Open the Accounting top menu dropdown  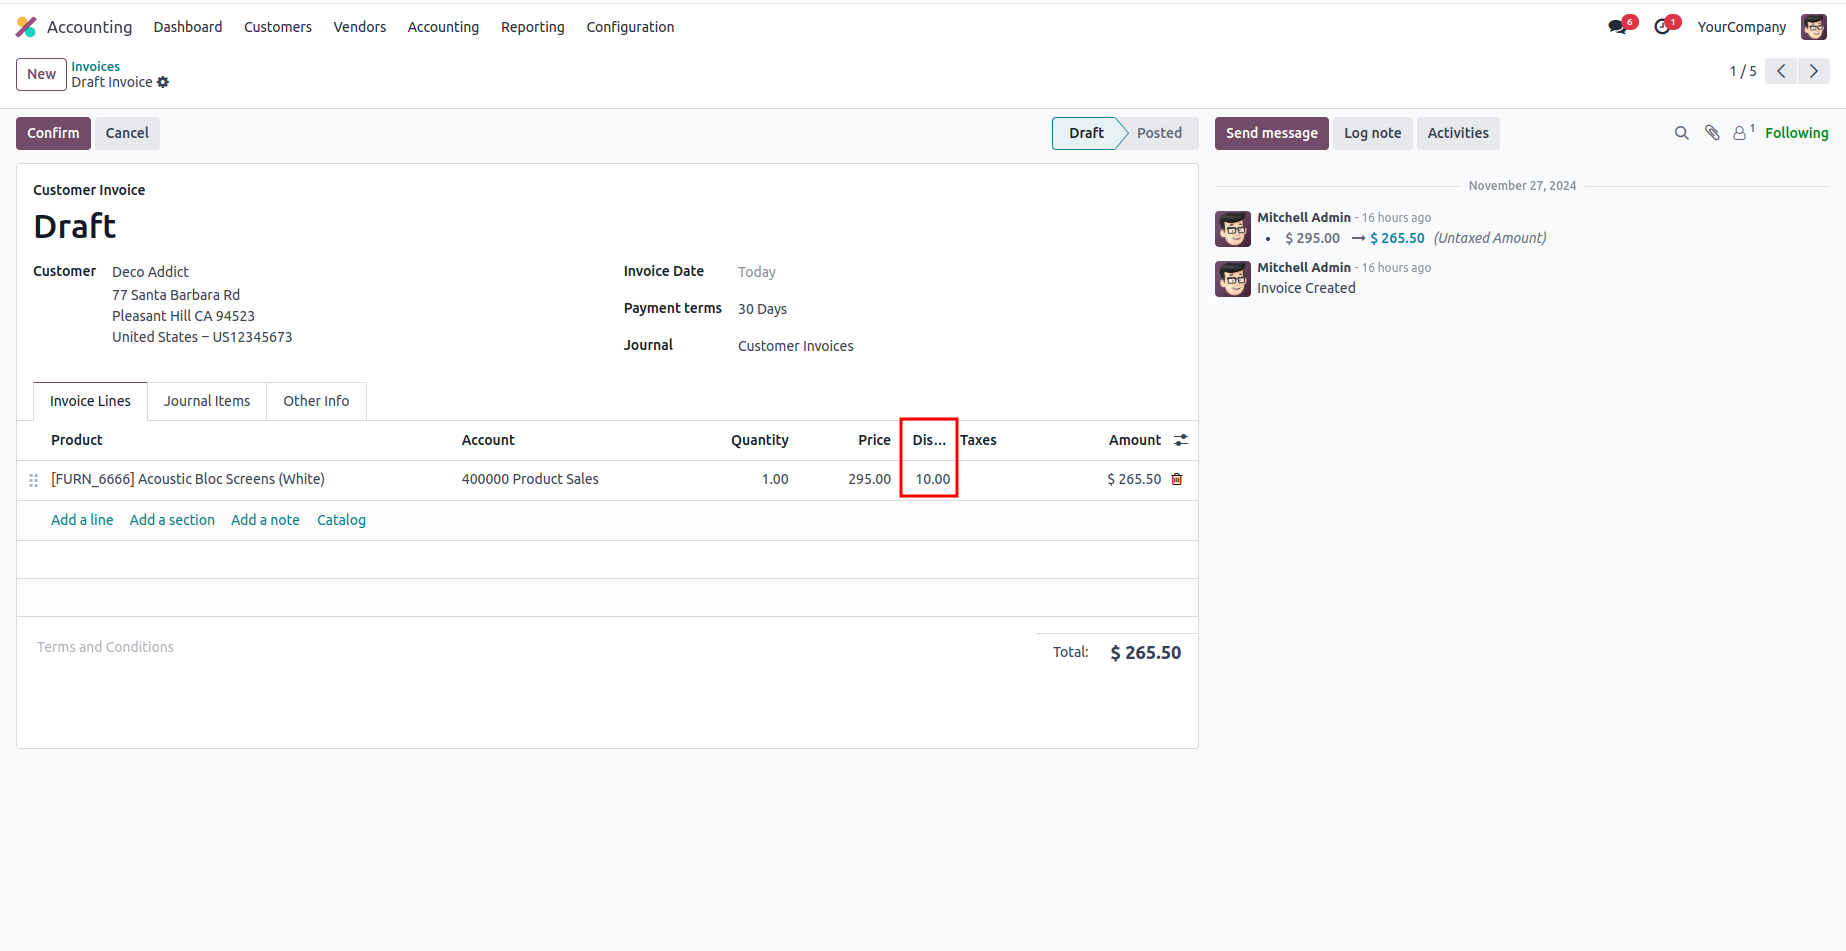pyautogui.click(x=443, y=27)
